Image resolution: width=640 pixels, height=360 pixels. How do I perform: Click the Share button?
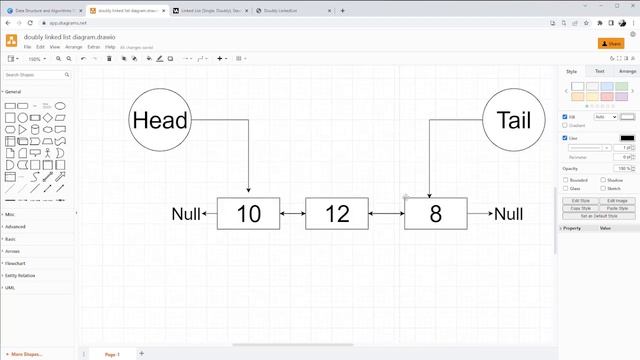click(611, 44)
